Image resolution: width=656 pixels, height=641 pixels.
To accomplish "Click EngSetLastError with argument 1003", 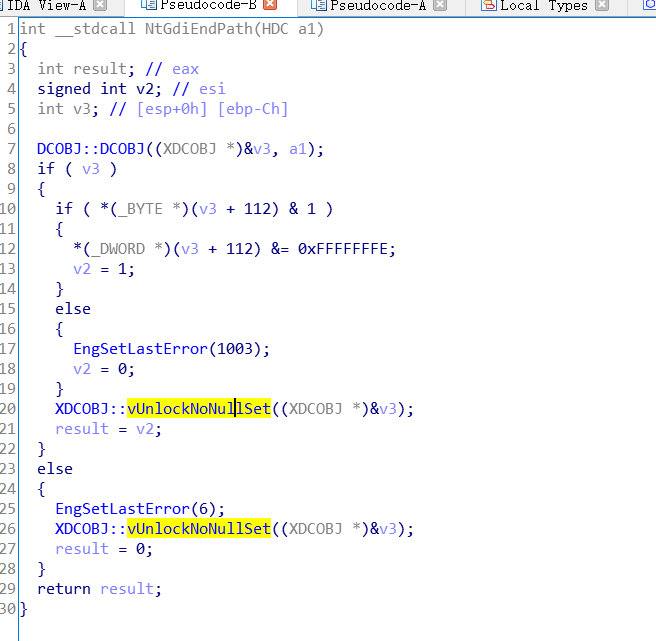I will (x=140, y=349).
